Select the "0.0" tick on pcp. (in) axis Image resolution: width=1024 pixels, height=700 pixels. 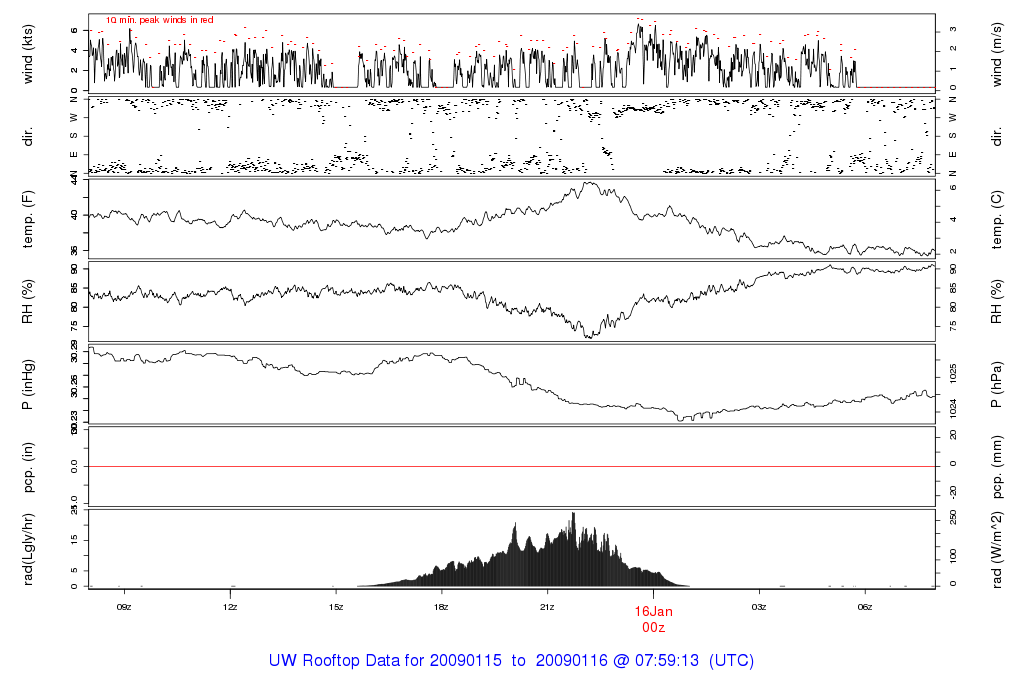point(74,467)
